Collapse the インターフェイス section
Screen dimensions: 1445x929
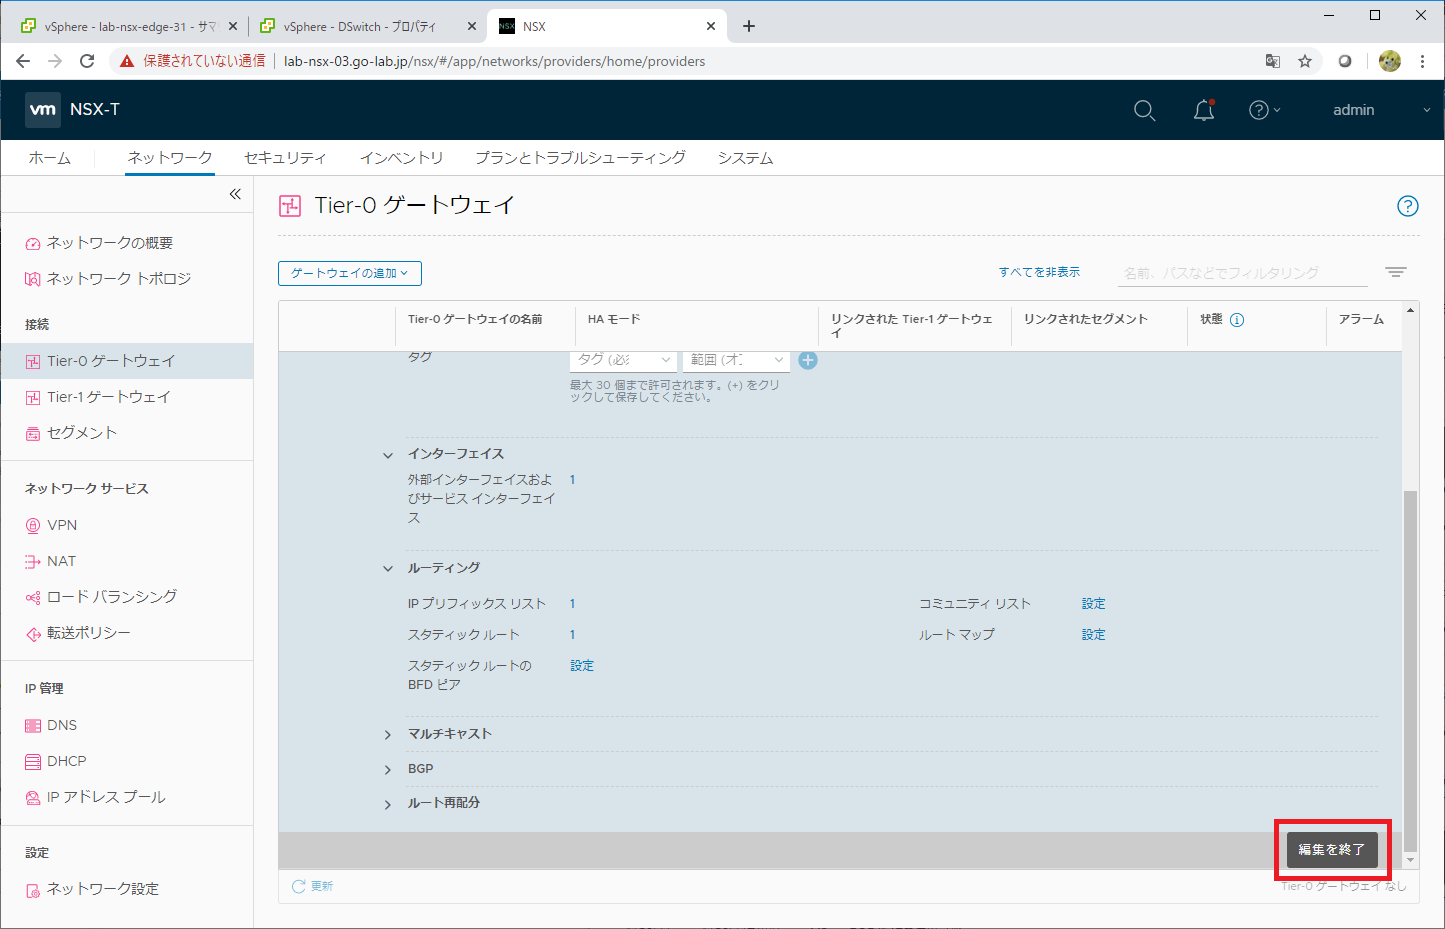(x=388, y=455)
